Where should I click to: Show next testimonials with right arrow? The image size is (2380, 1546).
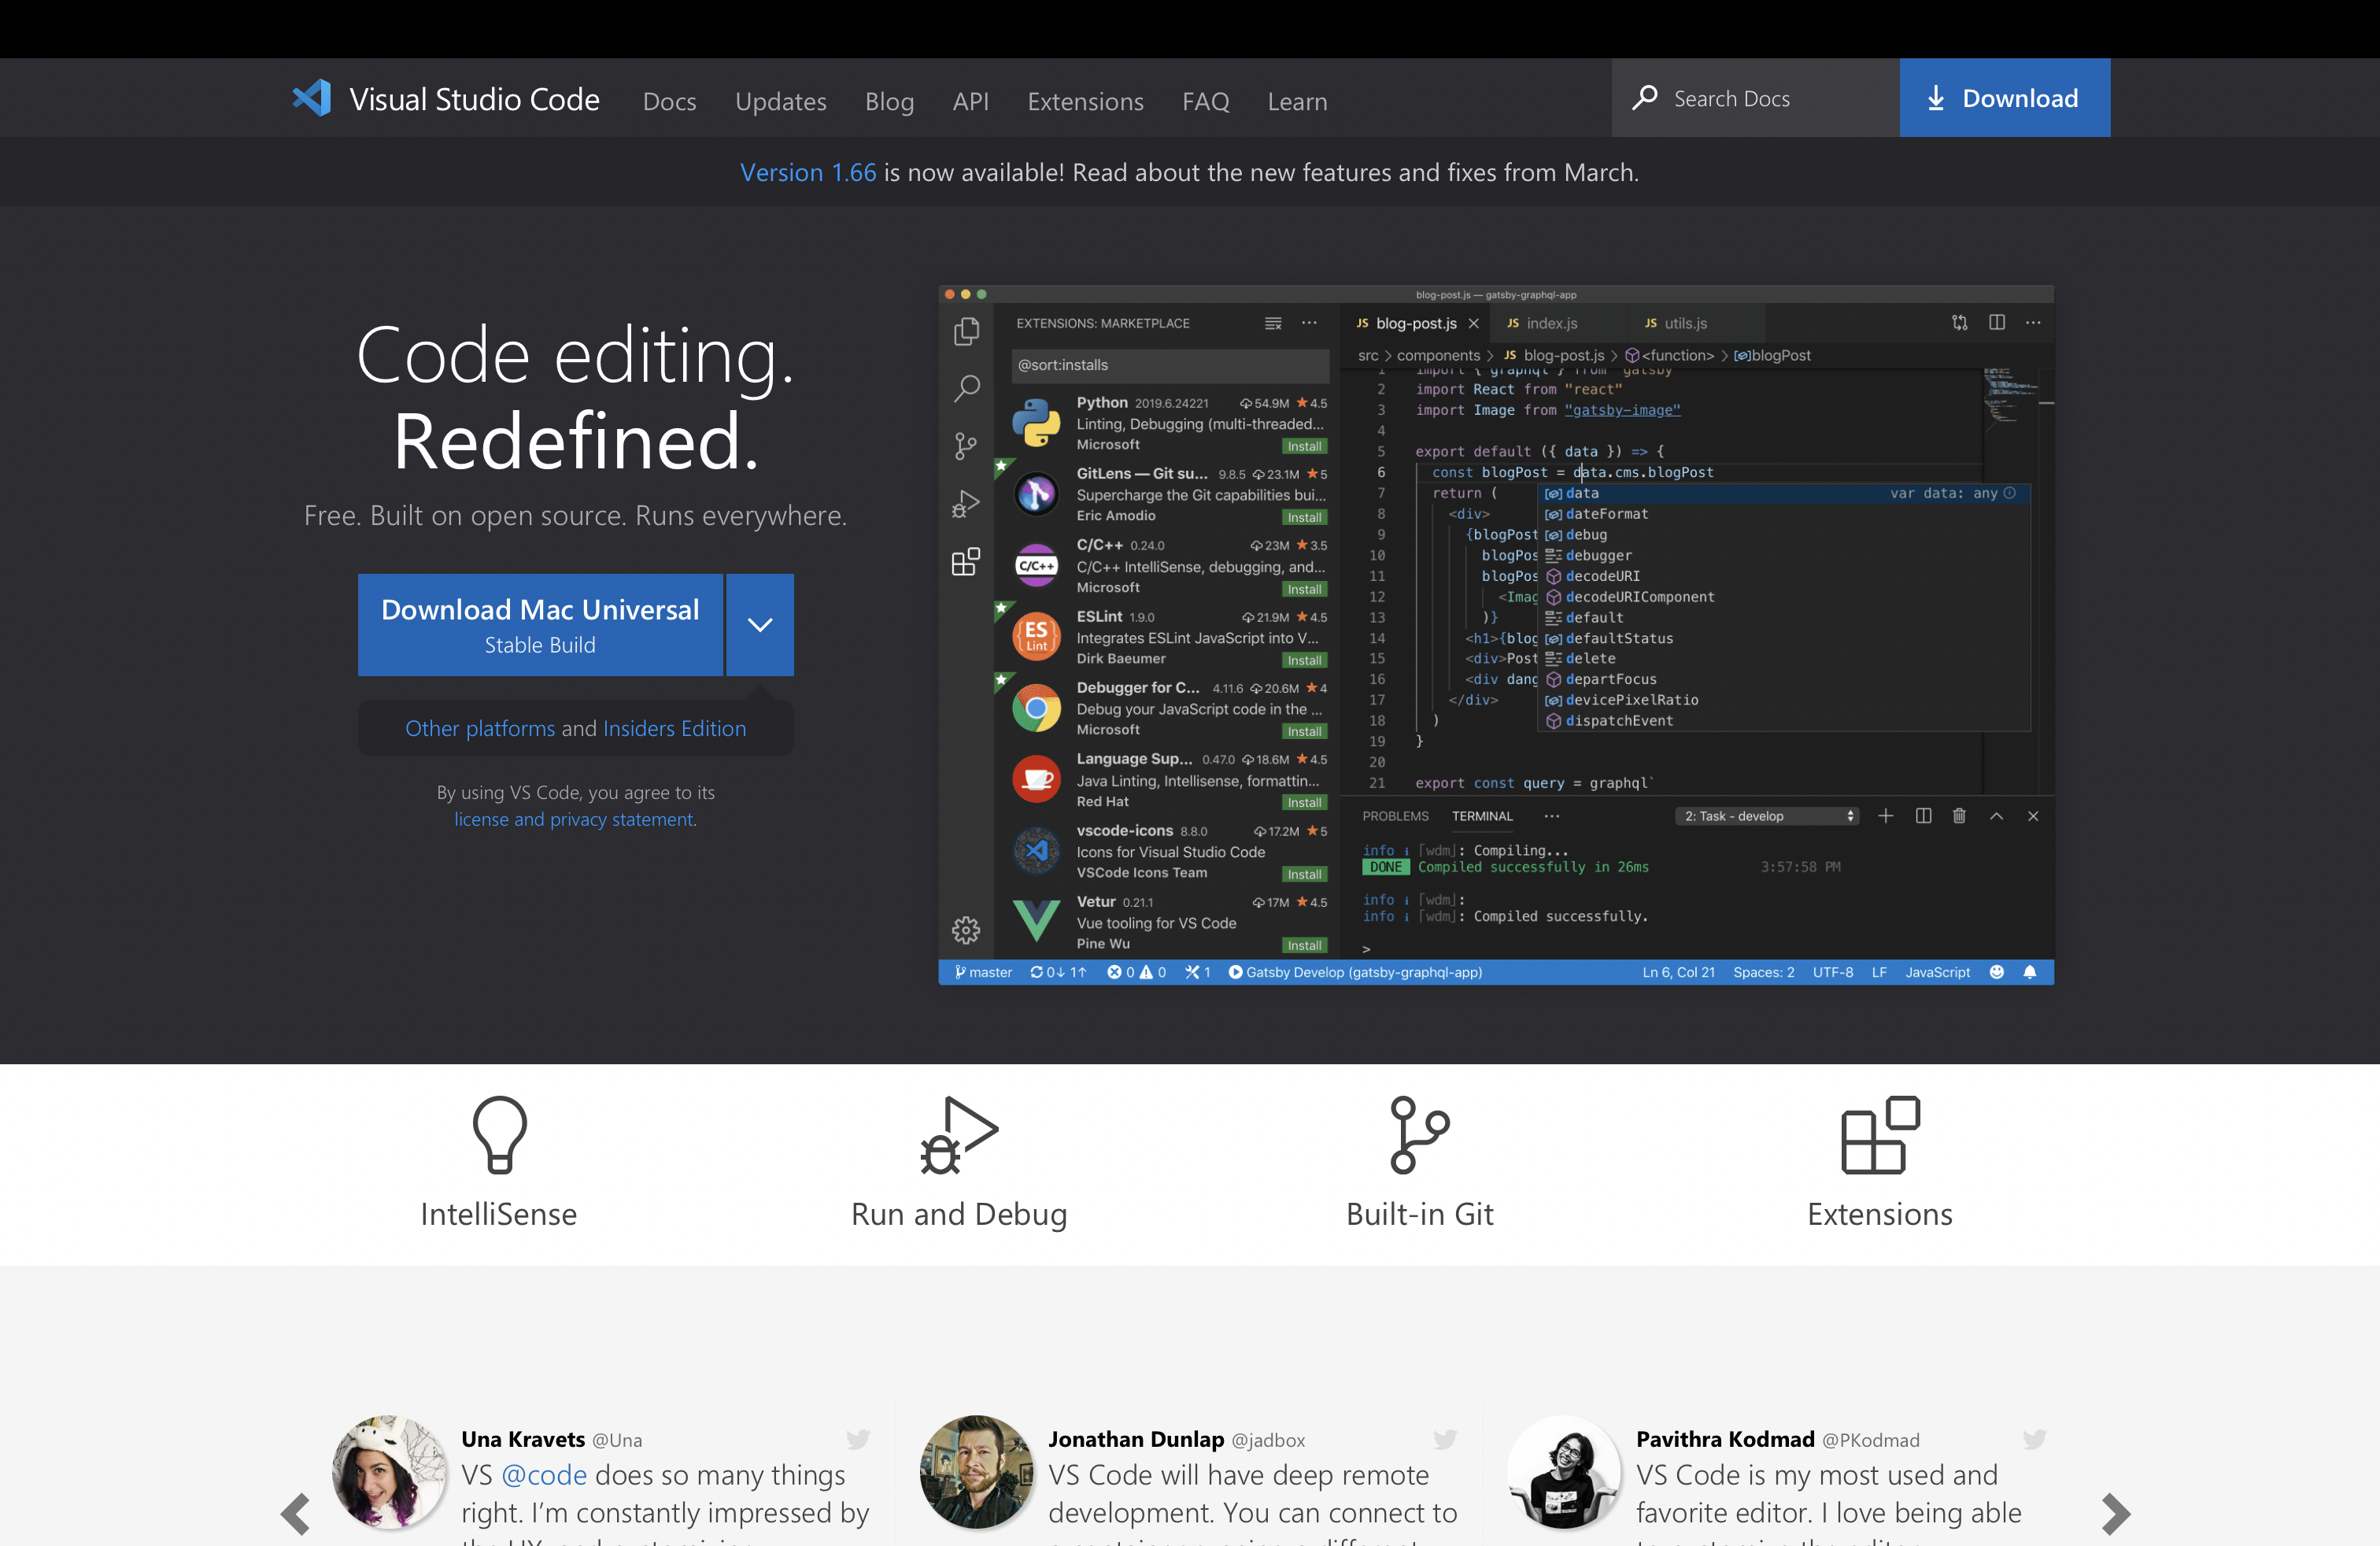2115,1514
